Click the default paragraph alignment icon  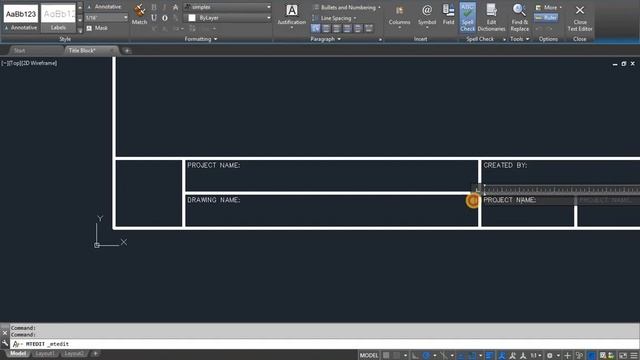316,28
